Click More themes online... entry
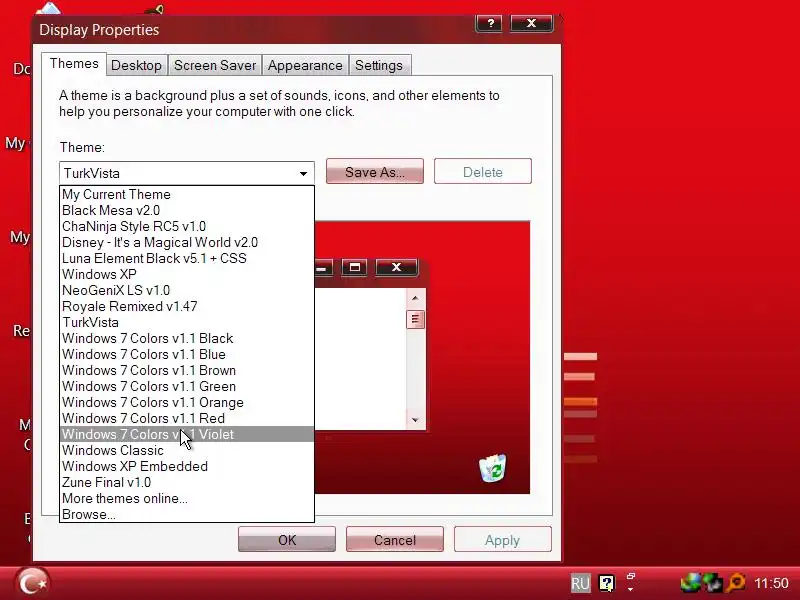The height and width of the screenshot is (600, 800). [187, 498]
